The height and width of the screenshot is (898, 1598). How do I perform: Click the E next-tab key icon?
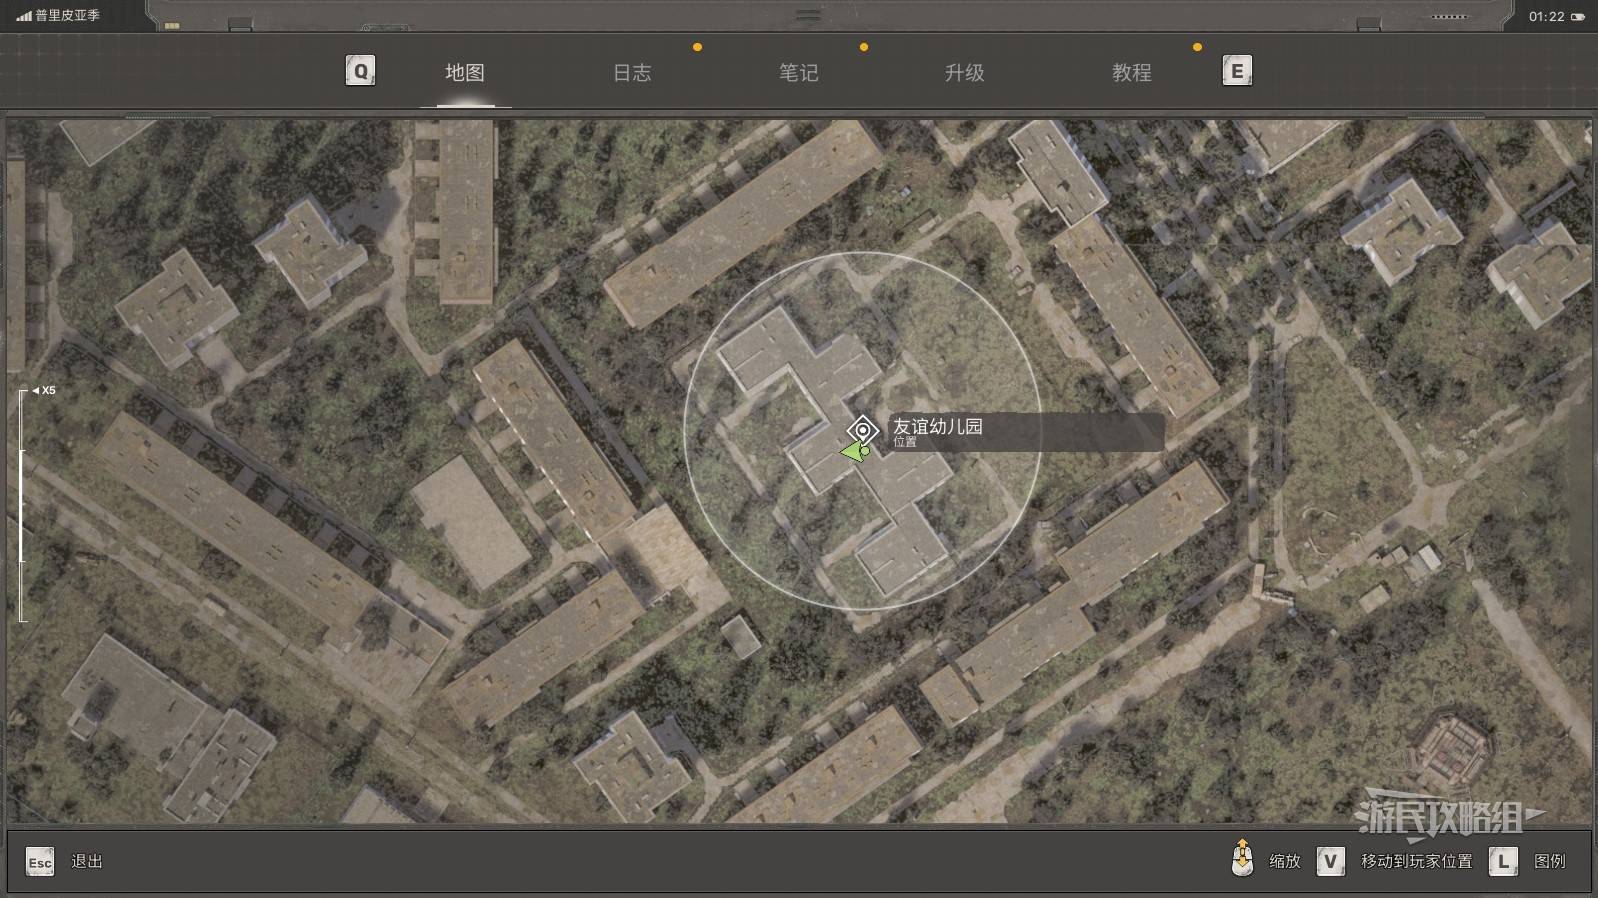point(1237,71)
